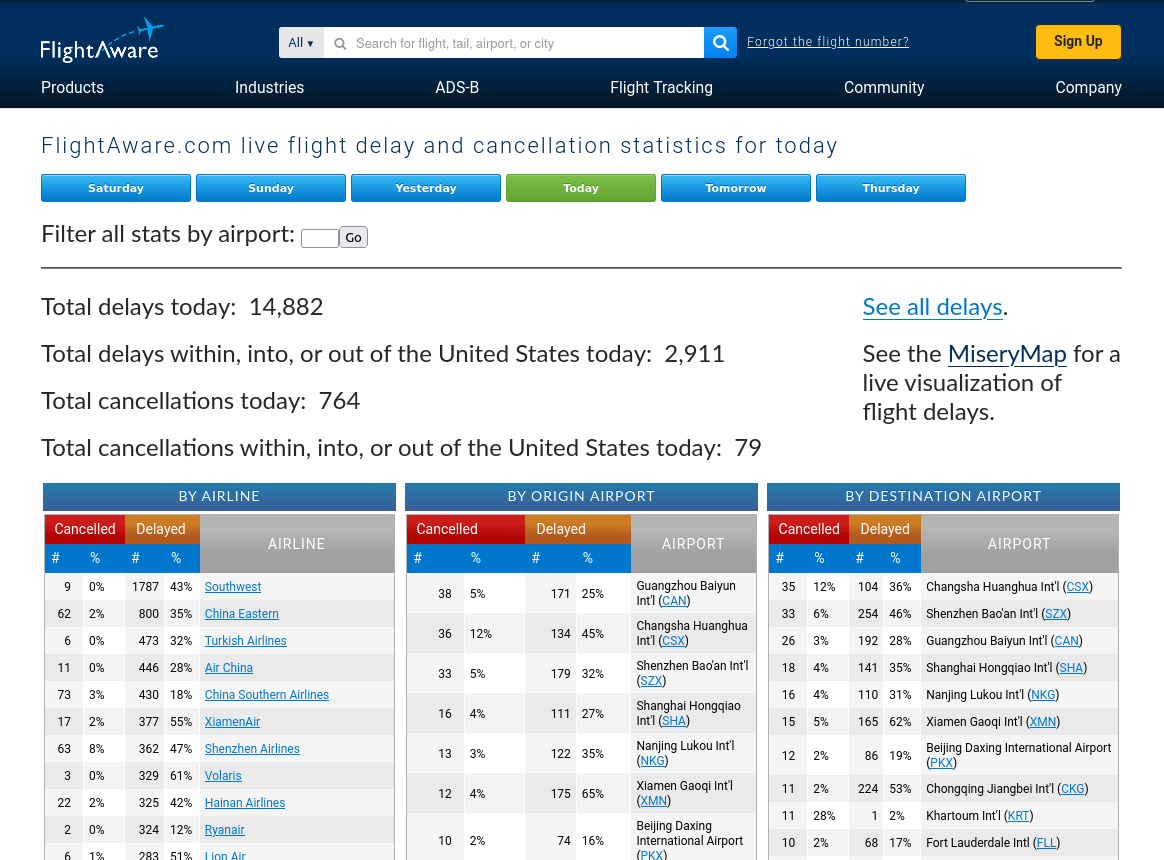Open the Shenzhen Airlines link
1164x860 pixels.
click(x=252, y=749)
